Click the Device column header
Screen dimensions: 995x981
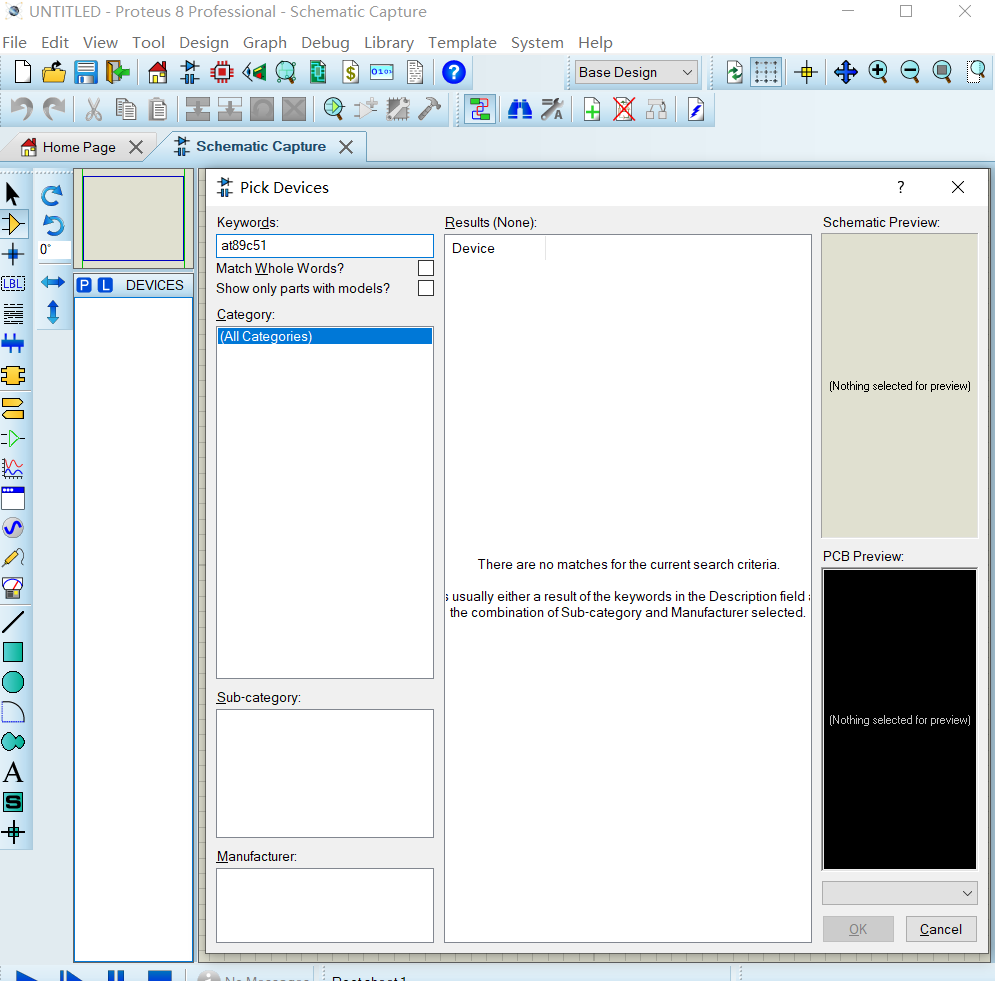pyautogui.click(x=495, y=248)
